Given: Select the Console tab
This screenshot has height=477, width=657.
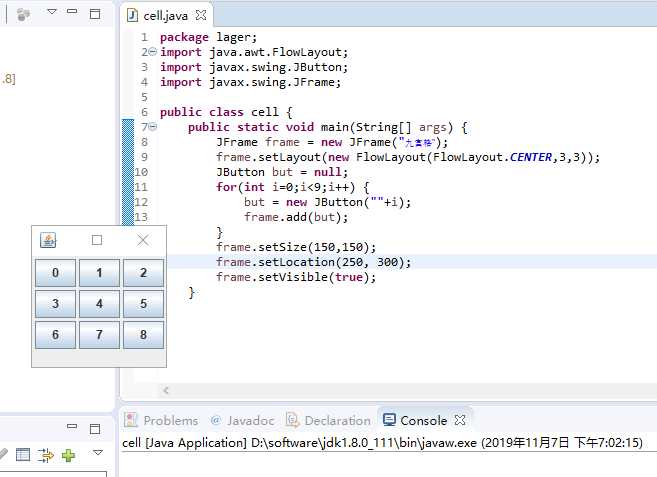Looking at the screenshot, I should (x=424, y=420).
